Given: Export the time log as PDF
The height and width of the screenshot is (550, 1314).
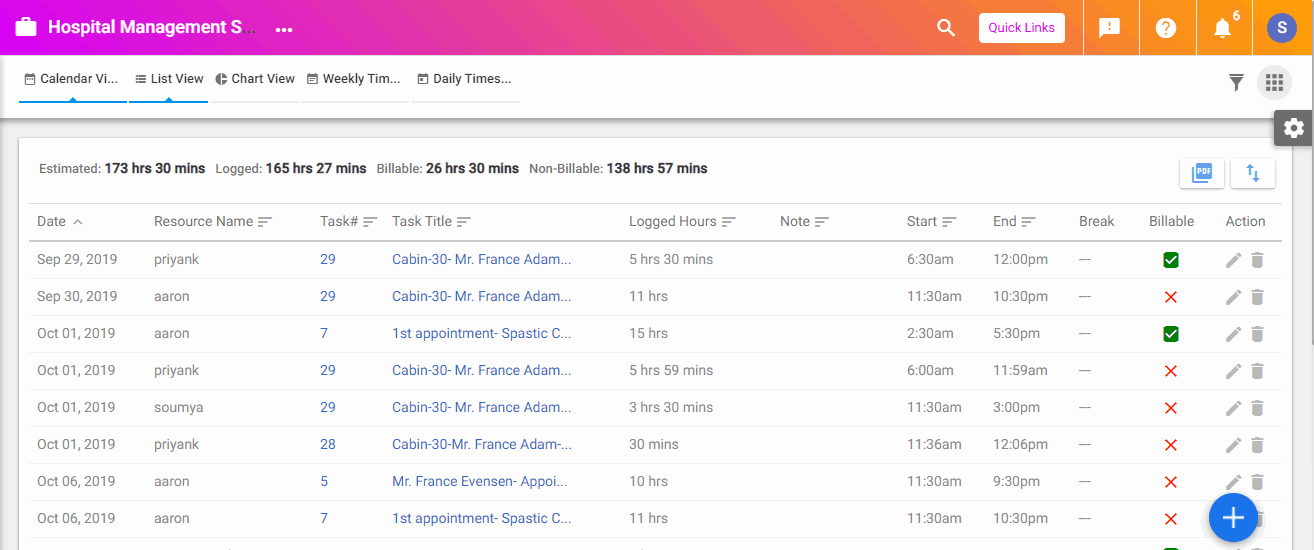Looking at the screenshot, I should pyautogui.click(x=1201, y=173).
